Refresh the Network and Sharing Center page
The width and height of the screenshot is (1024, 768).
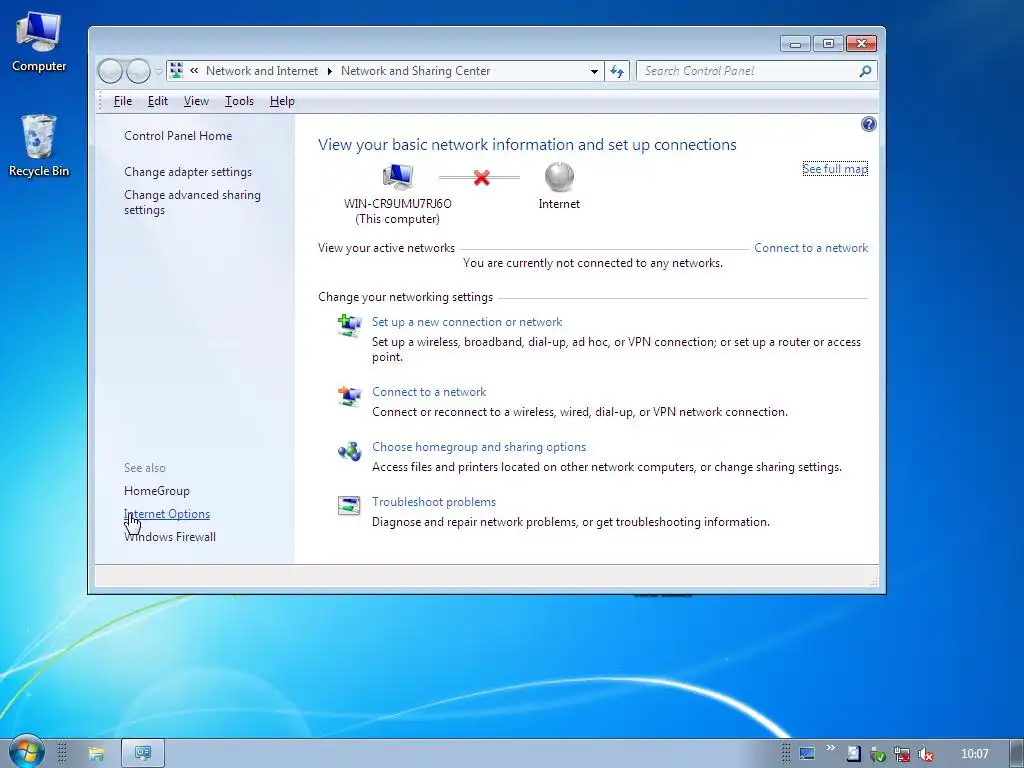tap(617, 71)
